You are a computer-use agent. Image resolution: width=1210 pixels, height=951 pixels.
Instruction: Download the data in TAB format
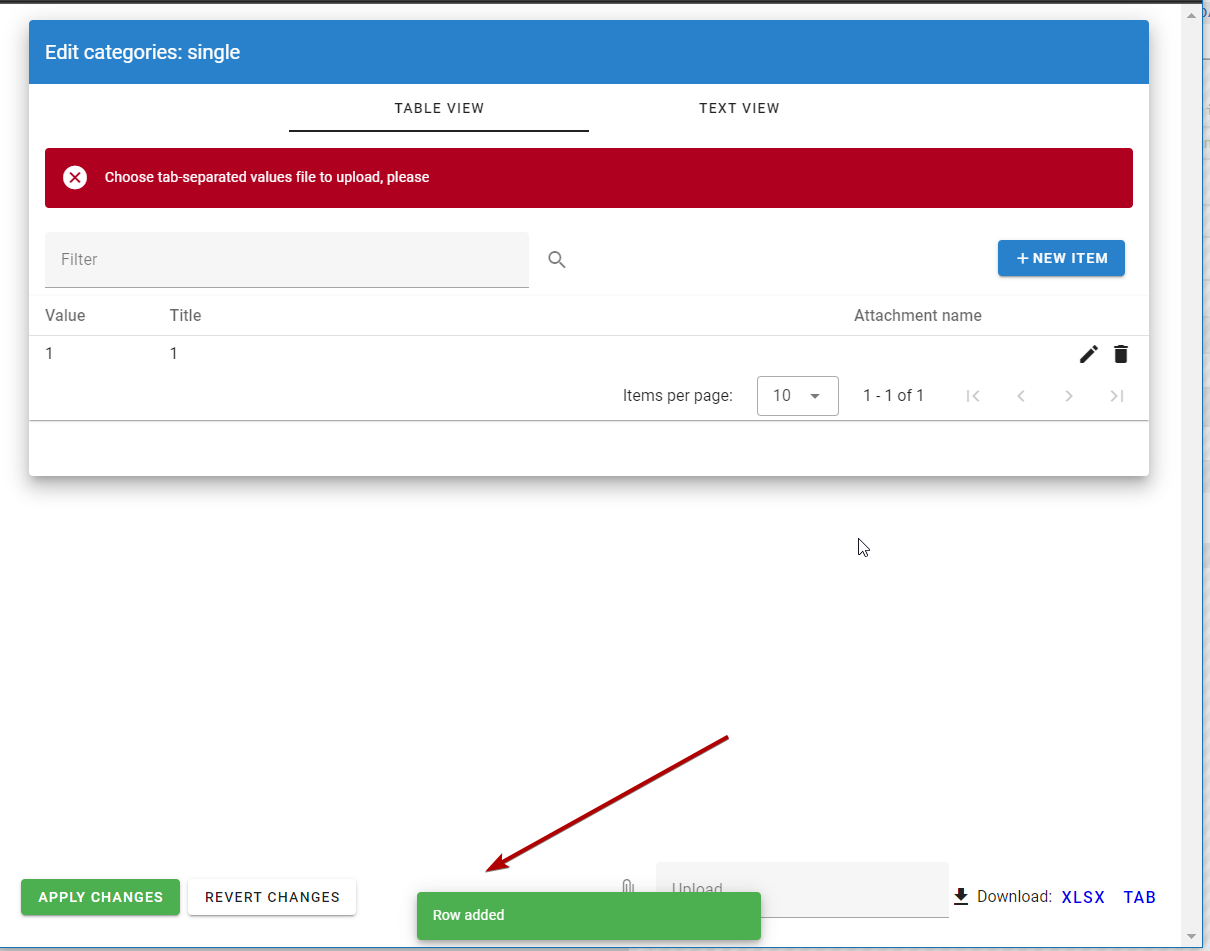coord(1139,897)
